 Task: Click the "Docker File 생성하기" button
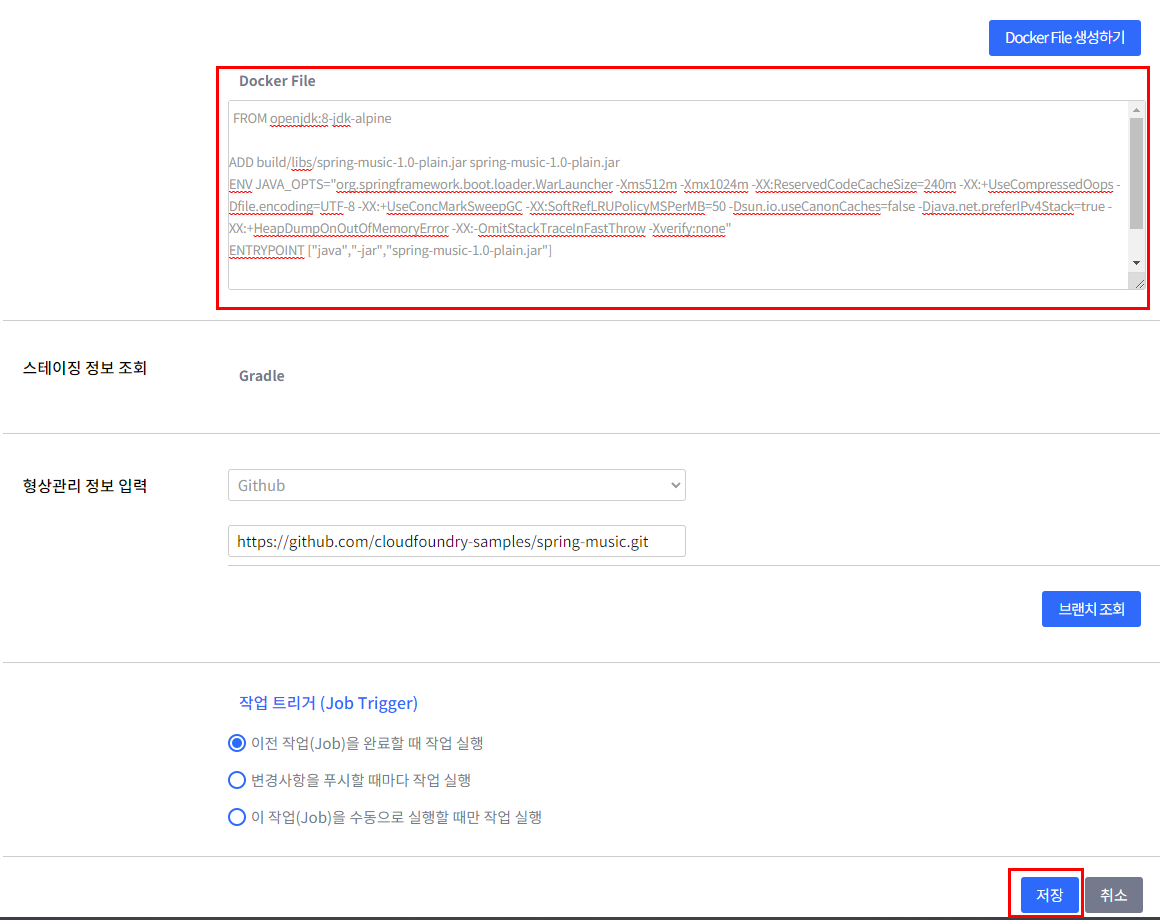click(1064, 37)
